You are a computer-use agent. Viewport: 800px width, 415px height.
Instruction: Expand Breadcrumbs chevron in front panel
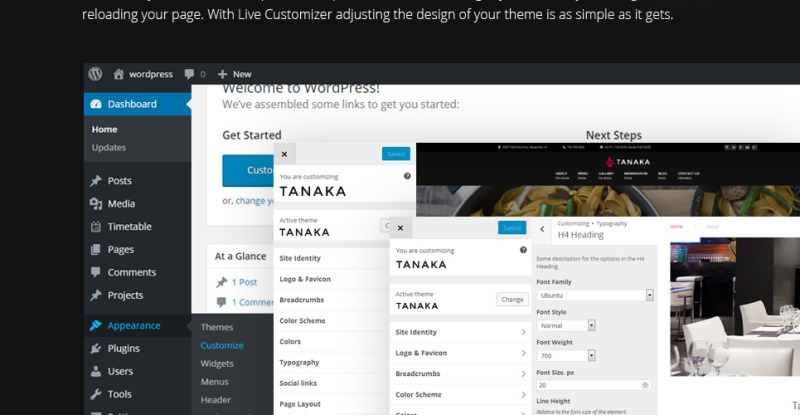pyautogui.click(x=523, y=374)
